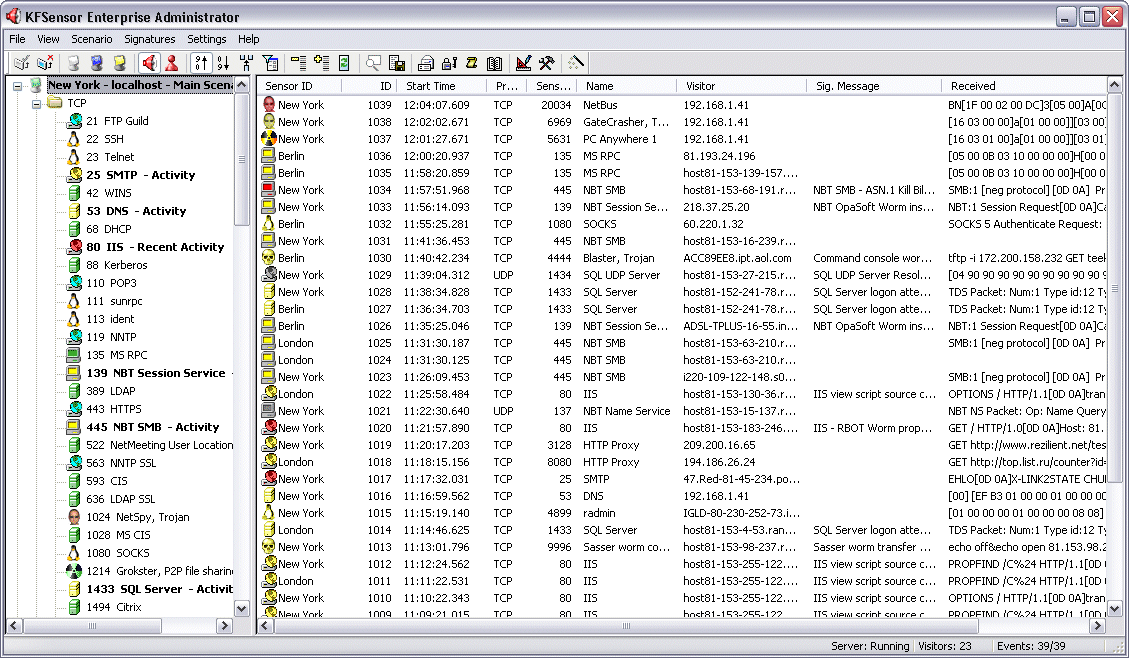Click the server icon with red X

[45, 63]
